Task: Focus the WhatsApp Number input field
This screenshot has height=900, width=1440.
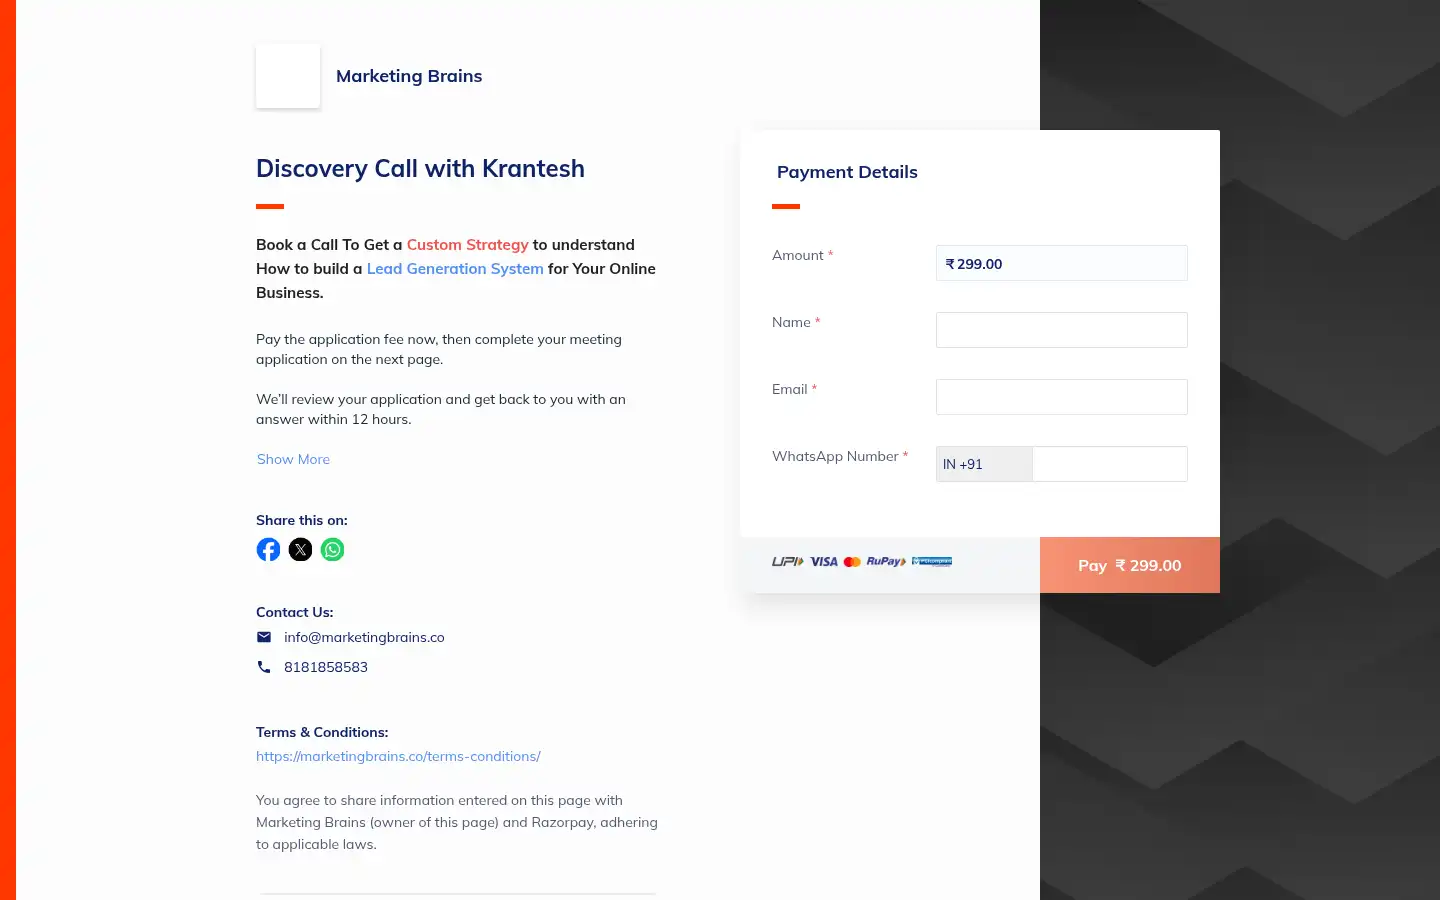Action: coord(1110,464)
